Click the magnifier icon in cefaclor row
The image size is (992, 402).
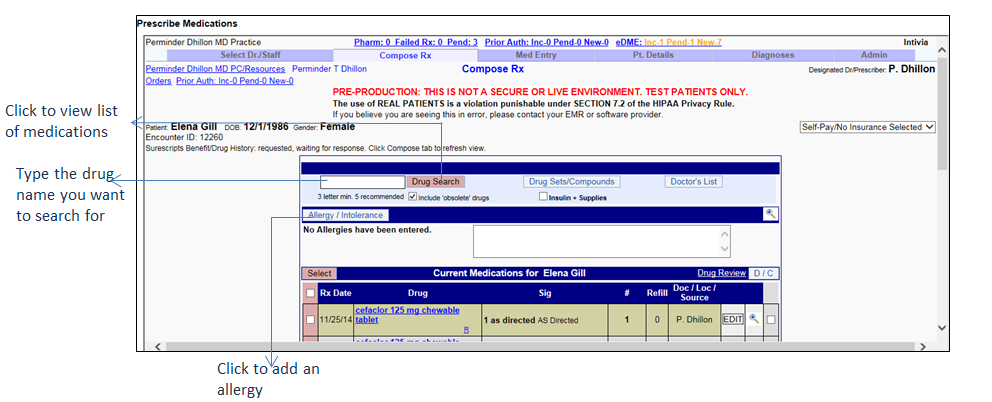pos(754,320)
